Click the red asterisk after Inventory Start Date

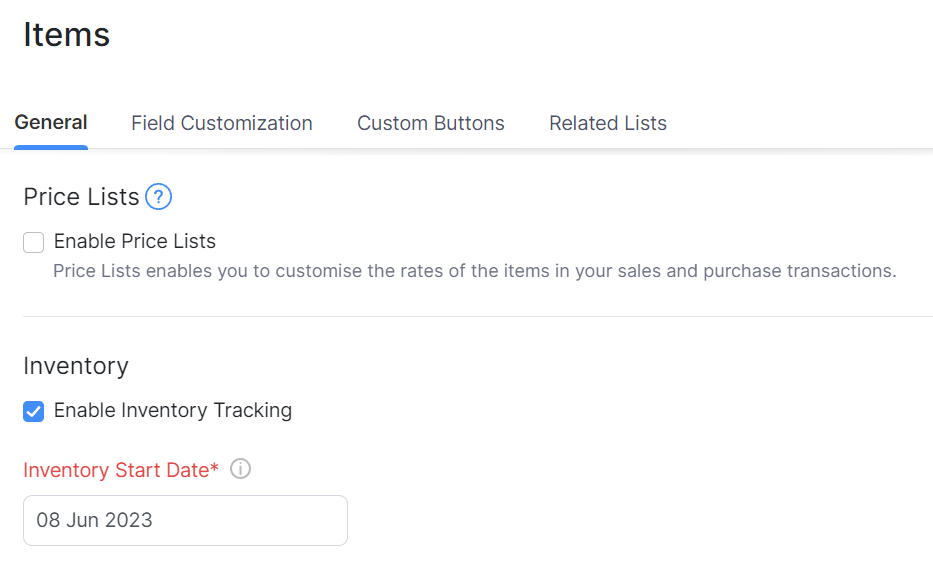coord(215,467)
